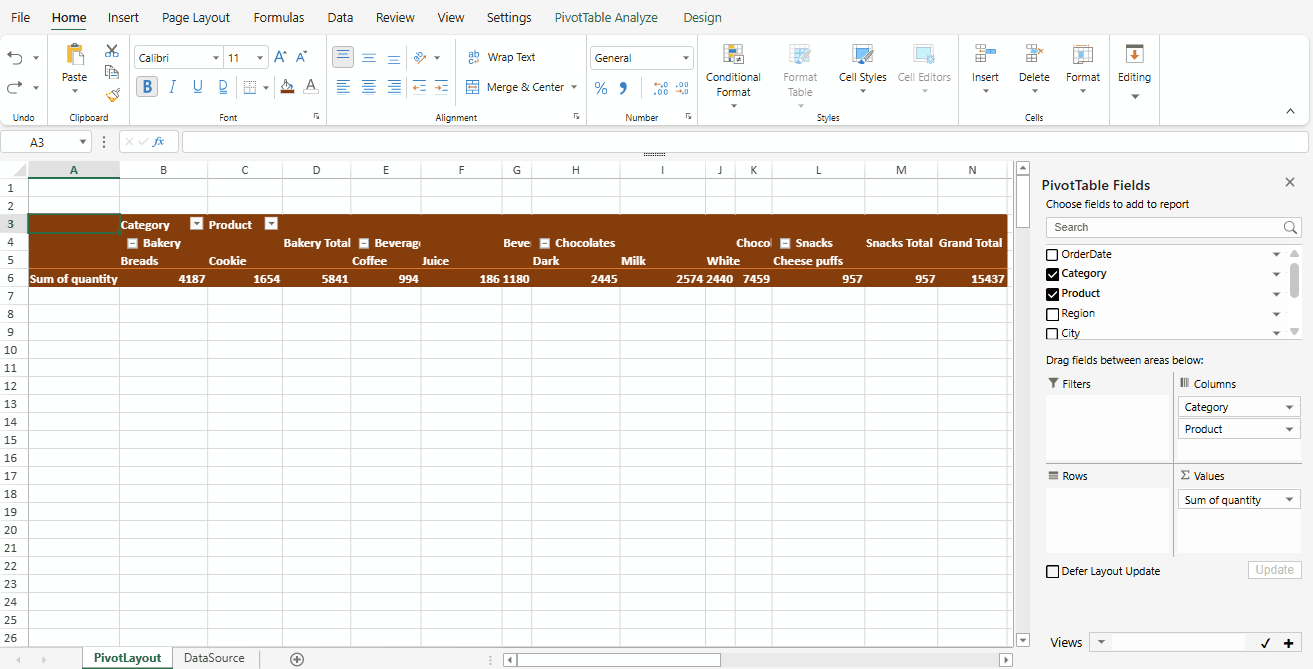
Task: Increase font size with the larger A icon
Action: pyautogui.click(x=280, y=58)
